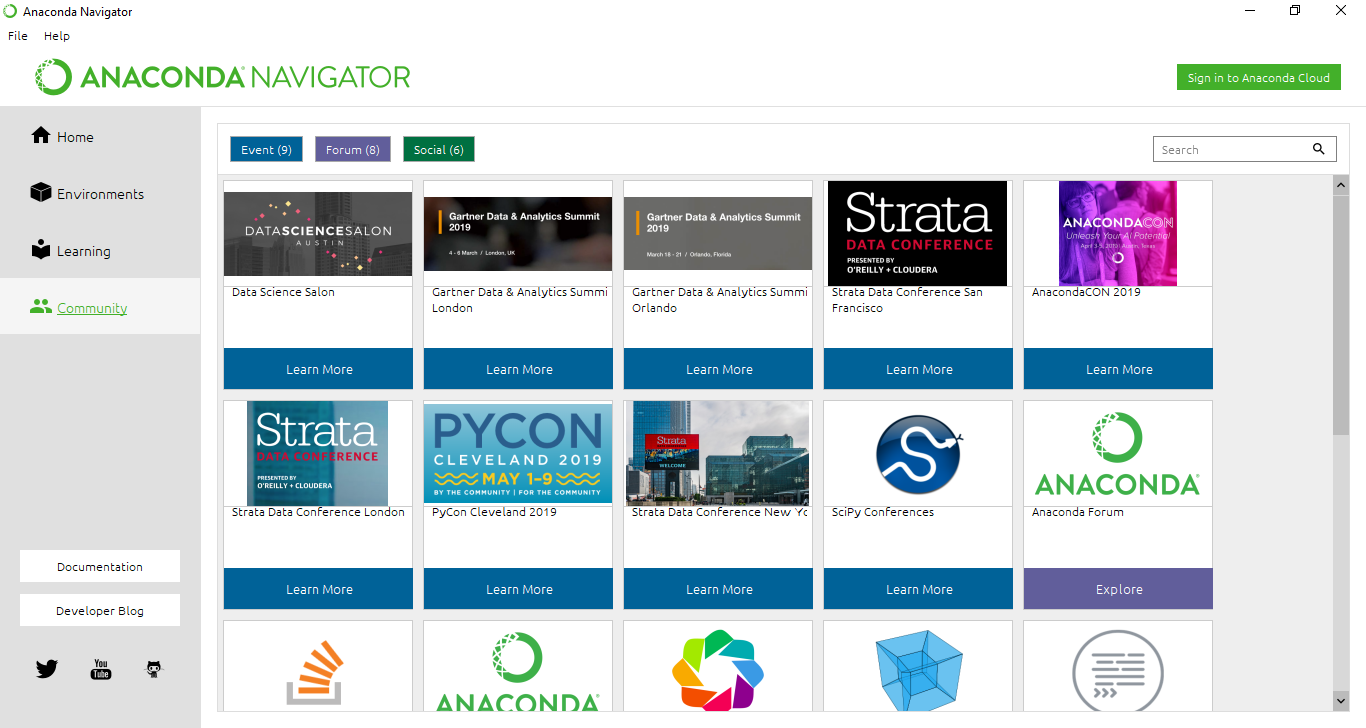Sign in to Anaconda Cloud
Image resolution: width=1366 pixels, height=728 pixels.
[1259, 77]
